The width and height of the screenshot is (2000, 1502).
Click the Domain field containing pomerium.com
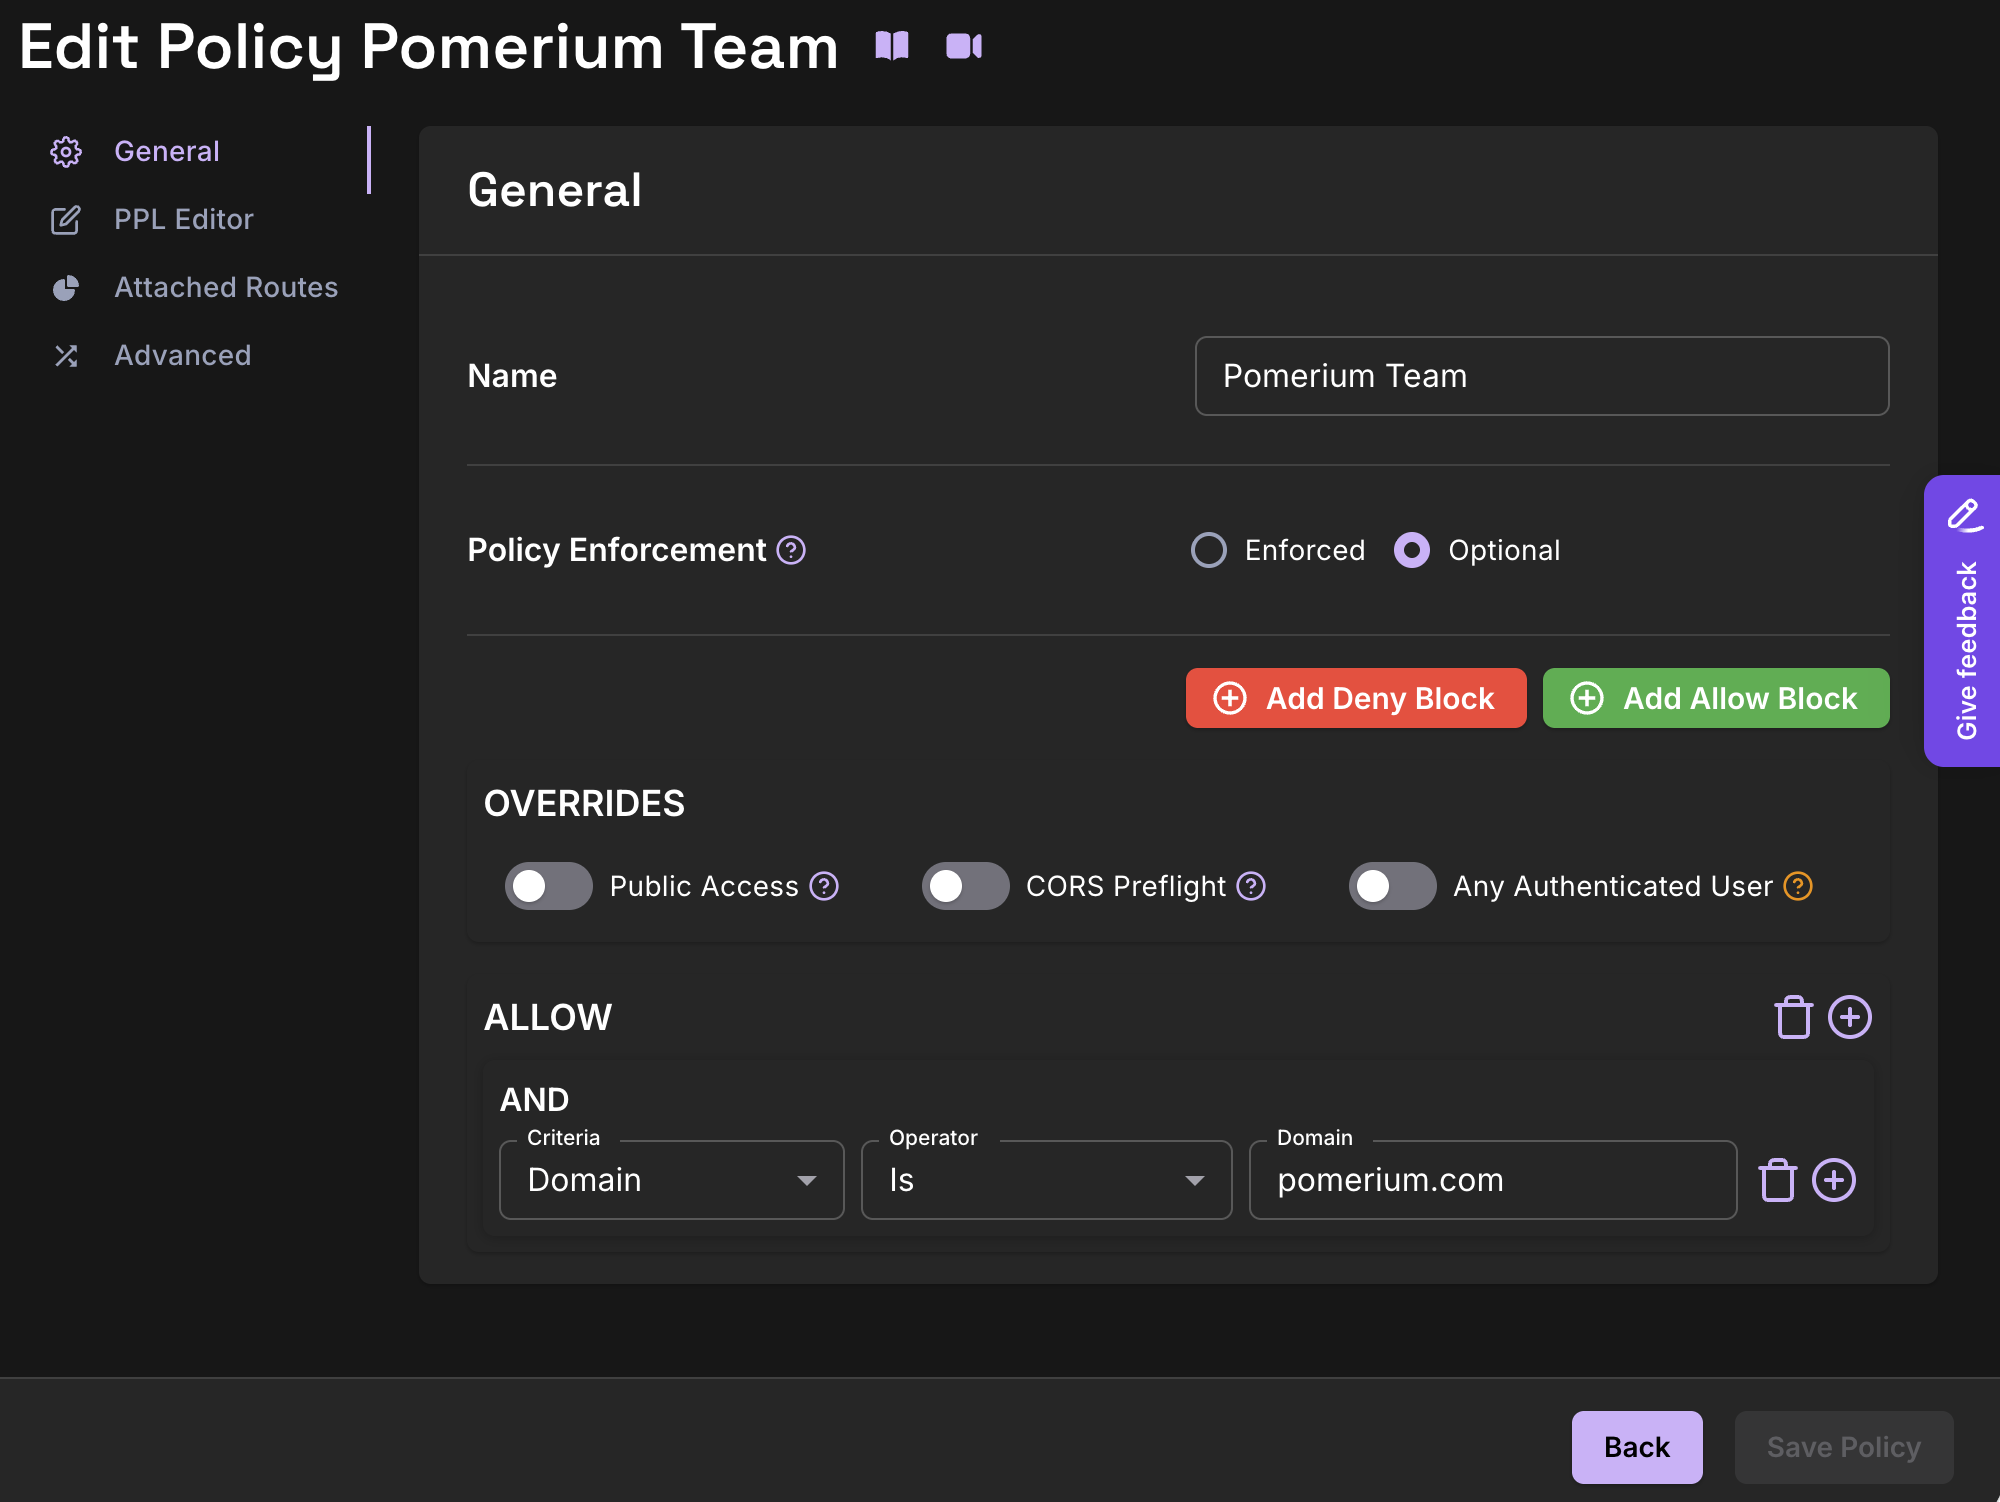tap(1493, 1180)
